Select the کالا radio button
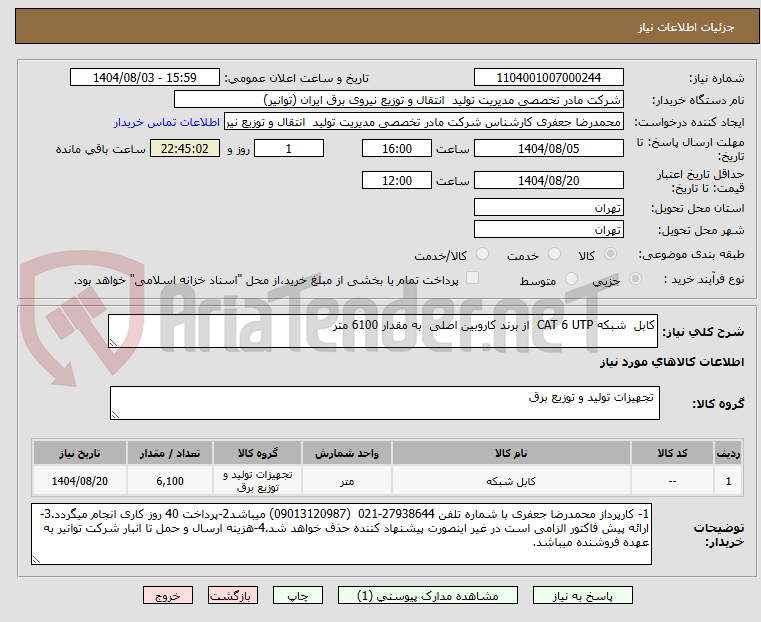 click(x=611, y=254)
